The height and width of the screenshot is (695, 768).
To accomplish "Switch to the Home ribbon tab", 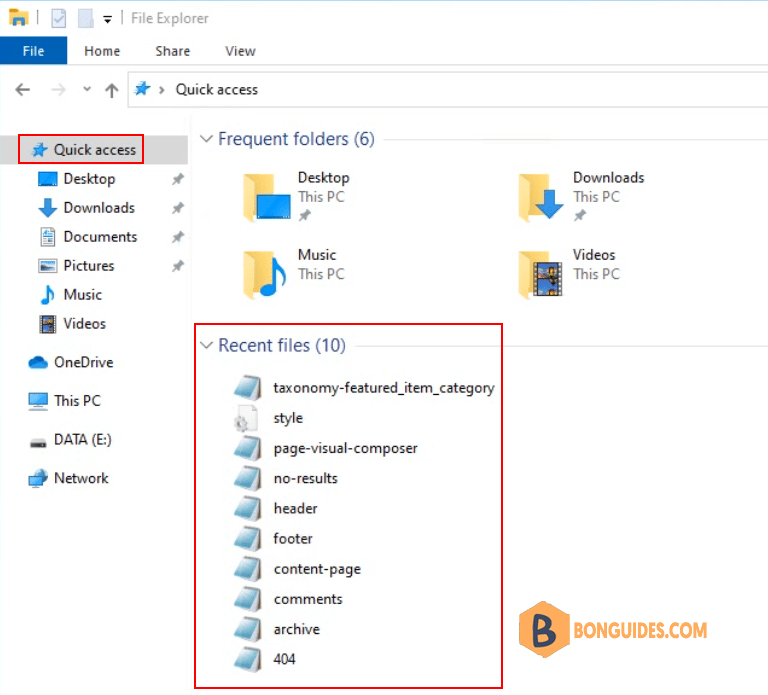I will (102, 51).
